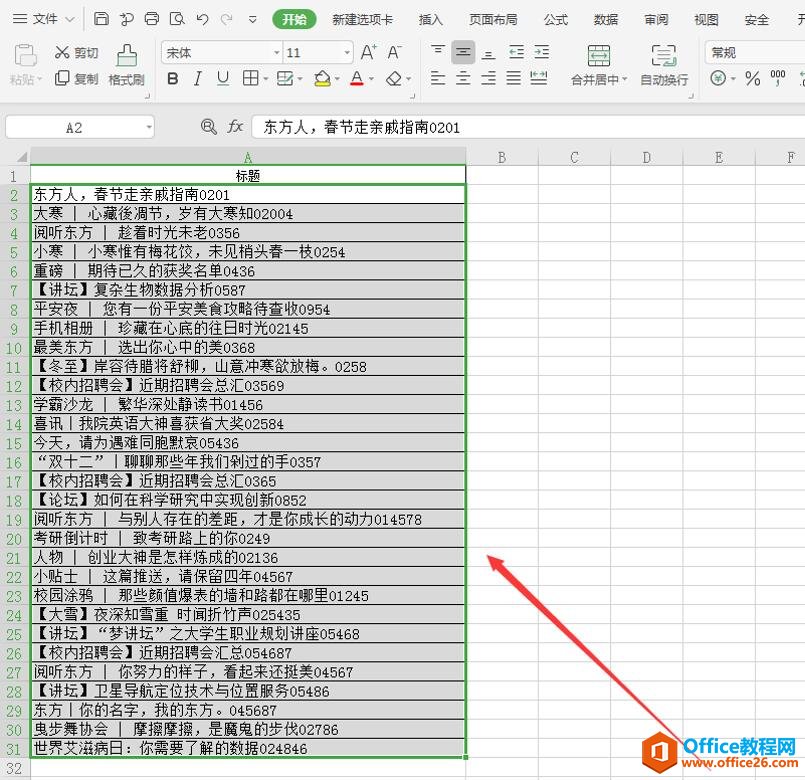
Task: Select cell containing 重磅｜期待已久的获奖名单0436
Action: 248,271
